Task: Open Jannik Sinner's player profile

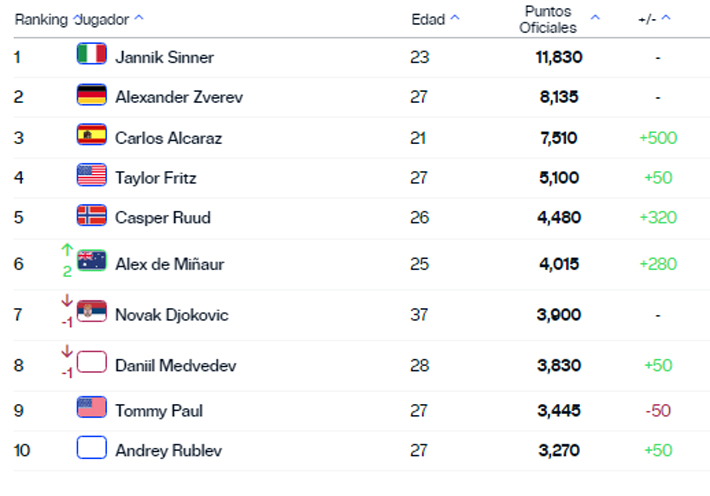Action: (164, 57)
